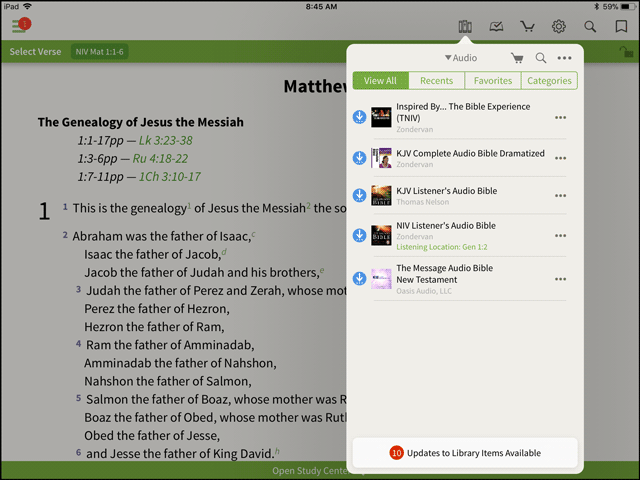640x480 pixels.
Task: Tap the Bluetooth icon in status bar
Action: 596,7
